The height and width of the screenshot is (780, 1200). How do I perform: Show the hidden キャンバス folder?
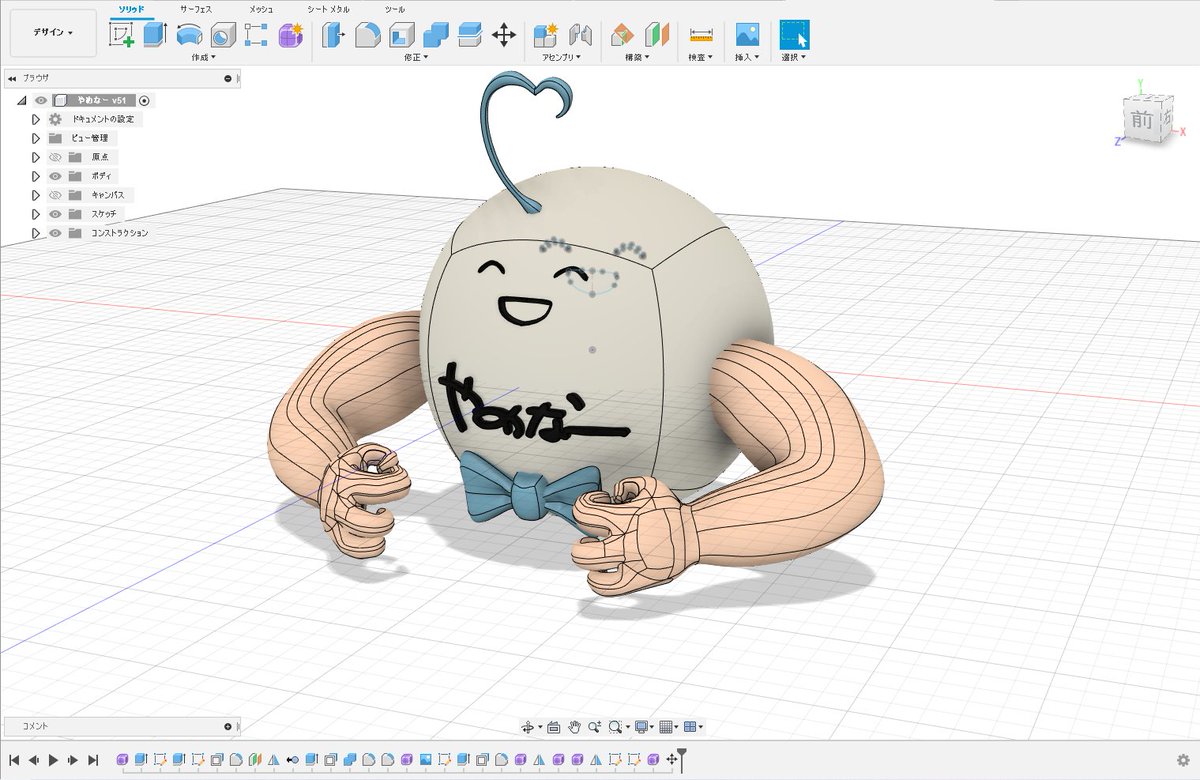(x=56, y=195)
